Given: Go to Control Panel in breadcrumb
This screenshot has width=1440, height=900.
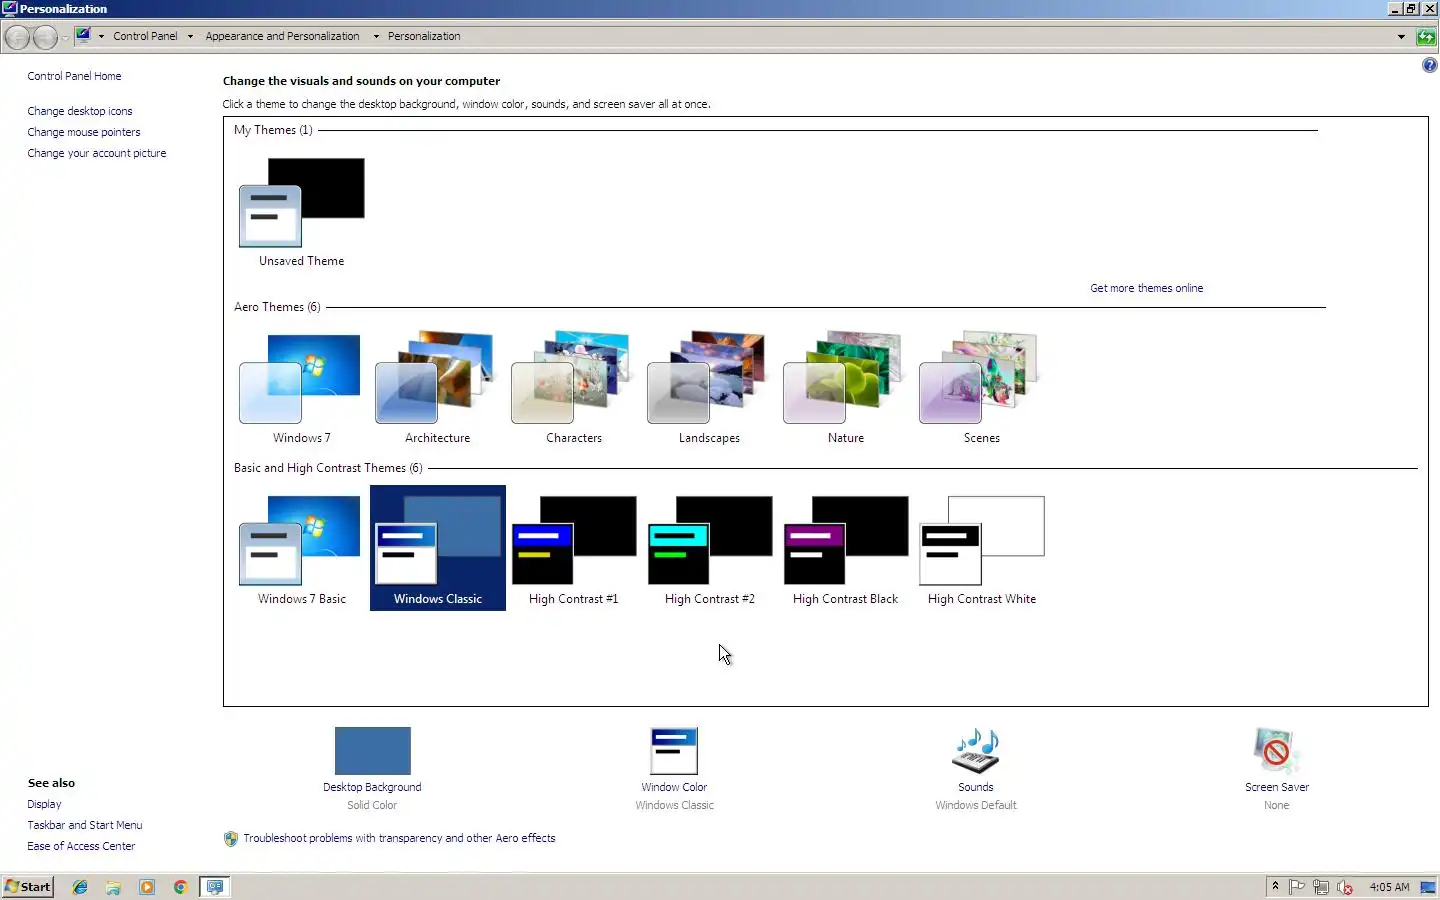Looking at the screenshot, I should [x=145, y=36].
